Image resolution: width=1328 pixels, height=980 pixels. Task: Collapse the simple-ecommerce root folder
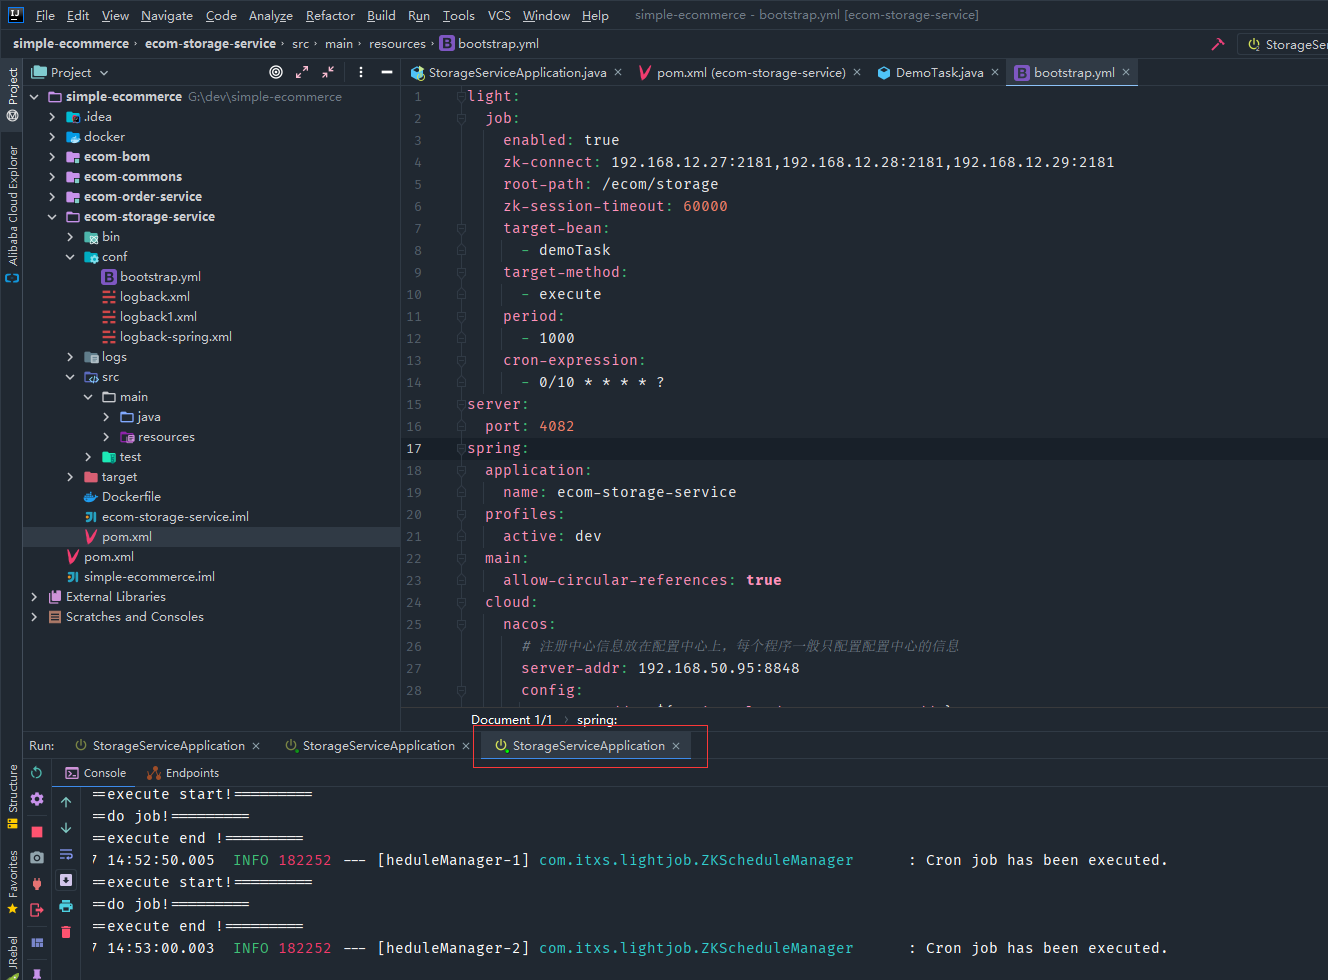pyautogui.click(x=34, y=97)
